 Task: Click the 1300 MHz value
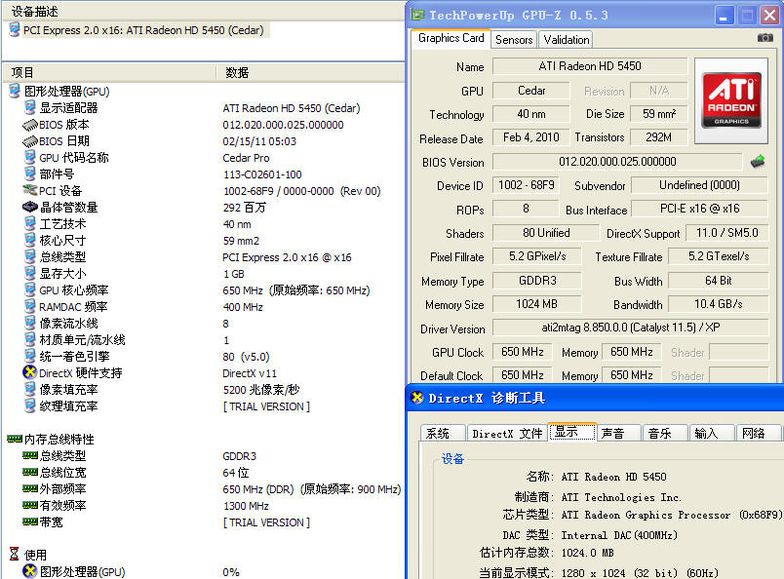[x=246, y=506]
